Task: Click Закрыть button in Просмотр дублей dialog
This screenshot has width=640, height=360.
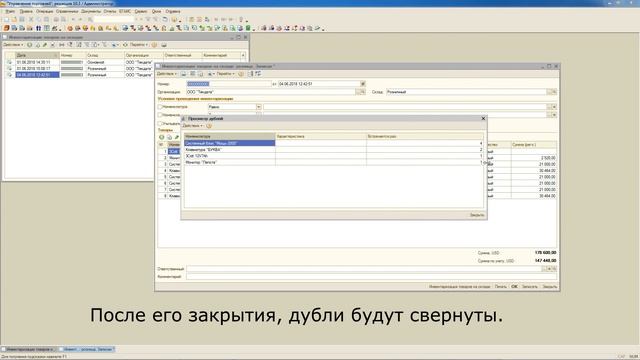Action: click(477, 215)
